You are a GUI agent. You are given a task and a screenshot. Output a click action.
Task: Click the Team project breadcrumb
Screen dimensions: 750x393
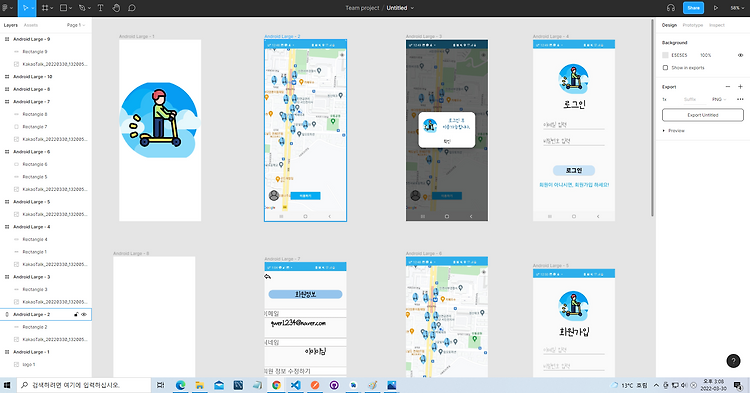click(362, 8)
